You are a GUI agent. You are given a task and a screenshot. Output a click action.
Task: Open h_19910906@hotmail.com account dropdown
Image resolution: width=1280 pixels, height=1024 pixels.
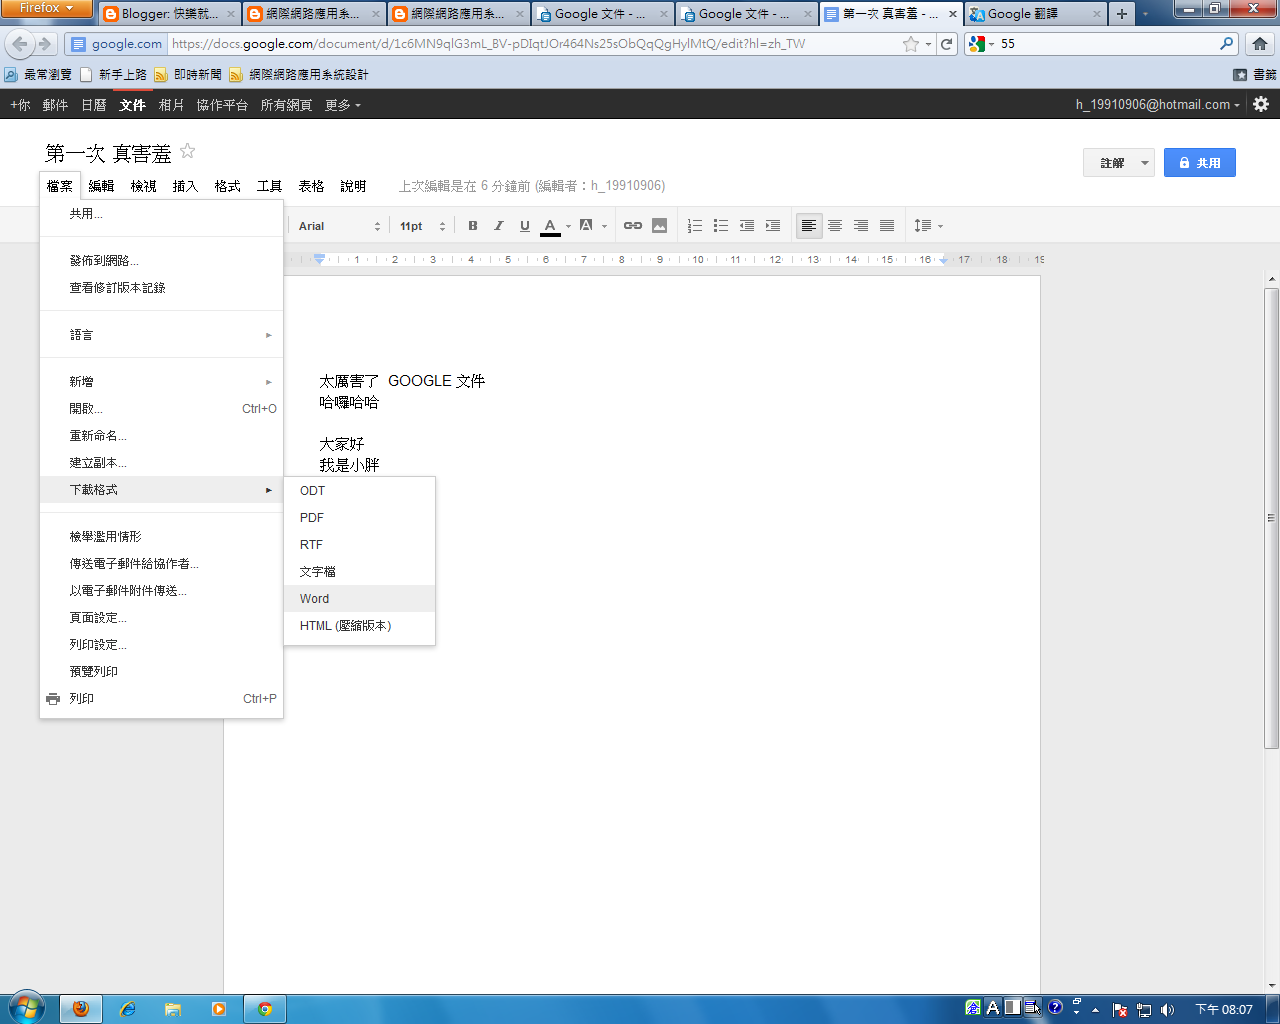click(1158, 104)
